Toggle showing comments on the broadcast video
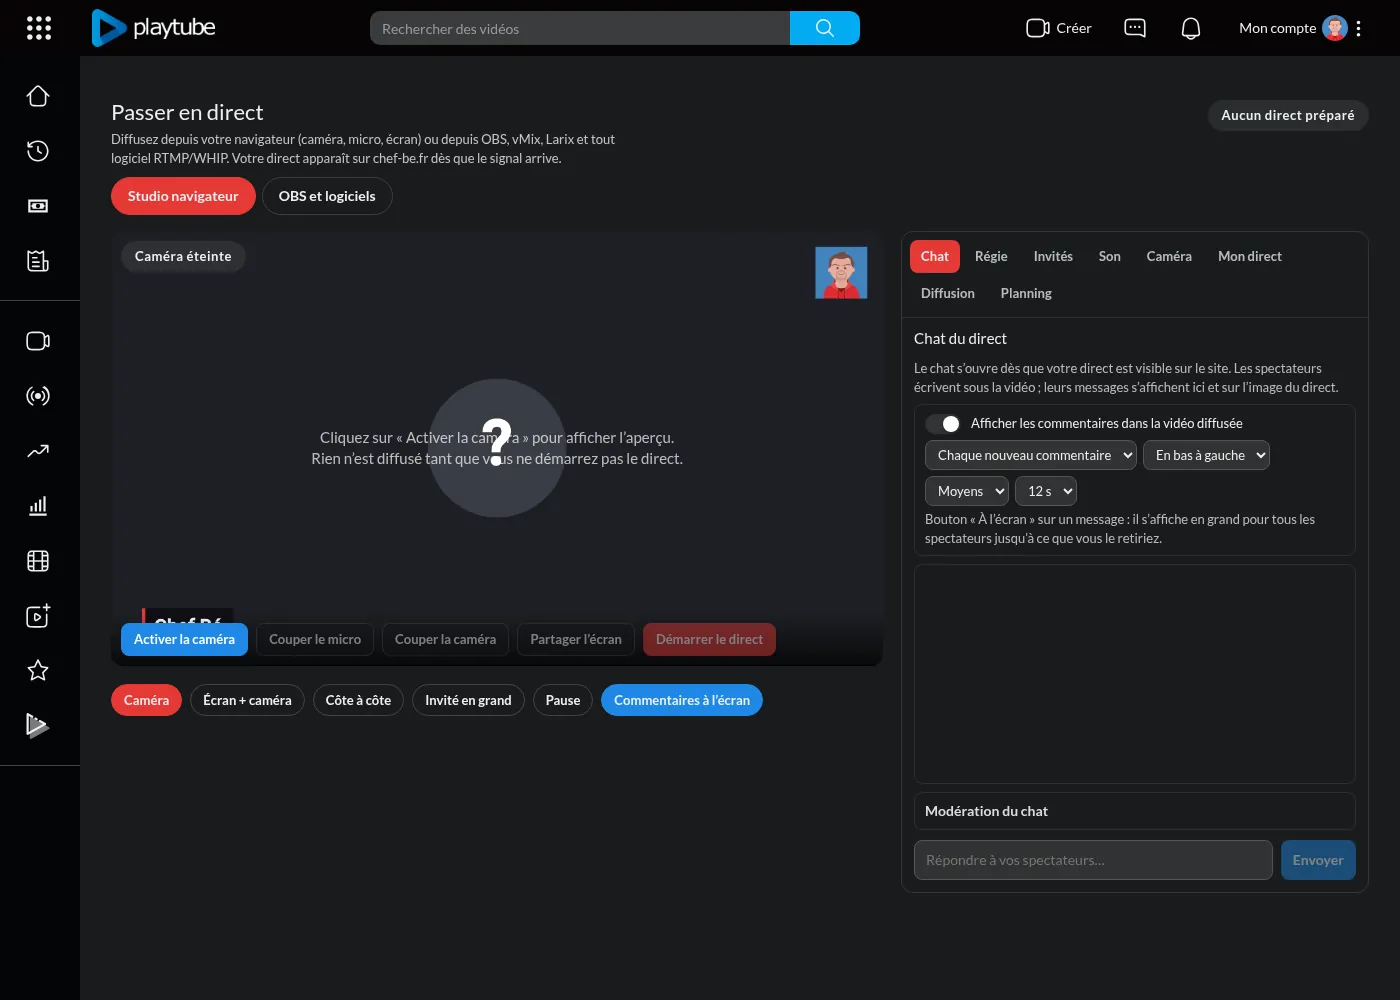The height and width of the screenshot is (1000, 1400). pyautogui.click(x=943, y=424)
